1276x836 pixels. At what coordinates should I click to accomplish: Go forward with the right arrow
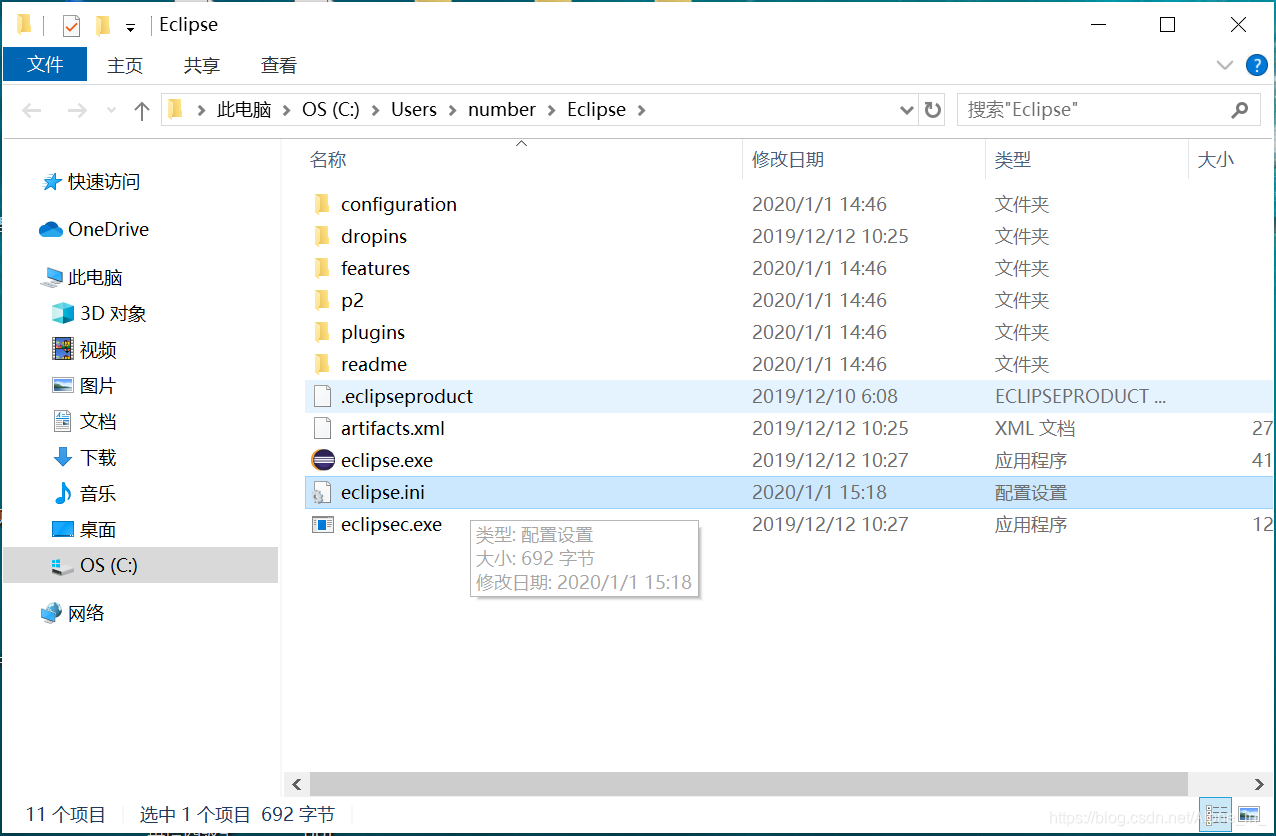coord(77,110)
